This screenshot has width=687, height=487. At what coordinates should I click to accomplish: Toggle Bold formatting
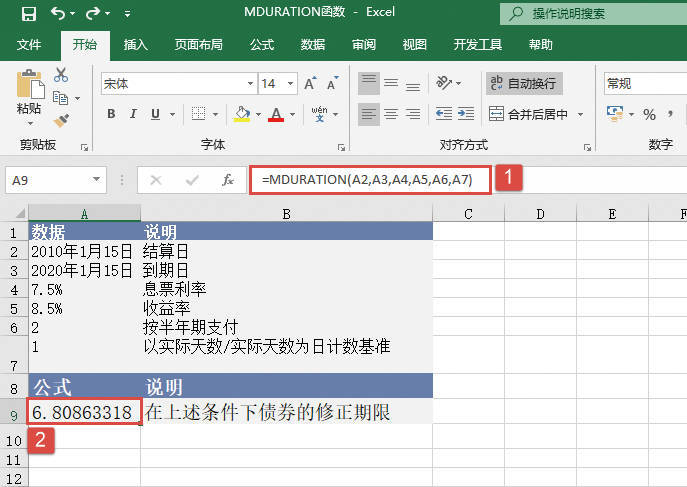click(x=112, y=114)
